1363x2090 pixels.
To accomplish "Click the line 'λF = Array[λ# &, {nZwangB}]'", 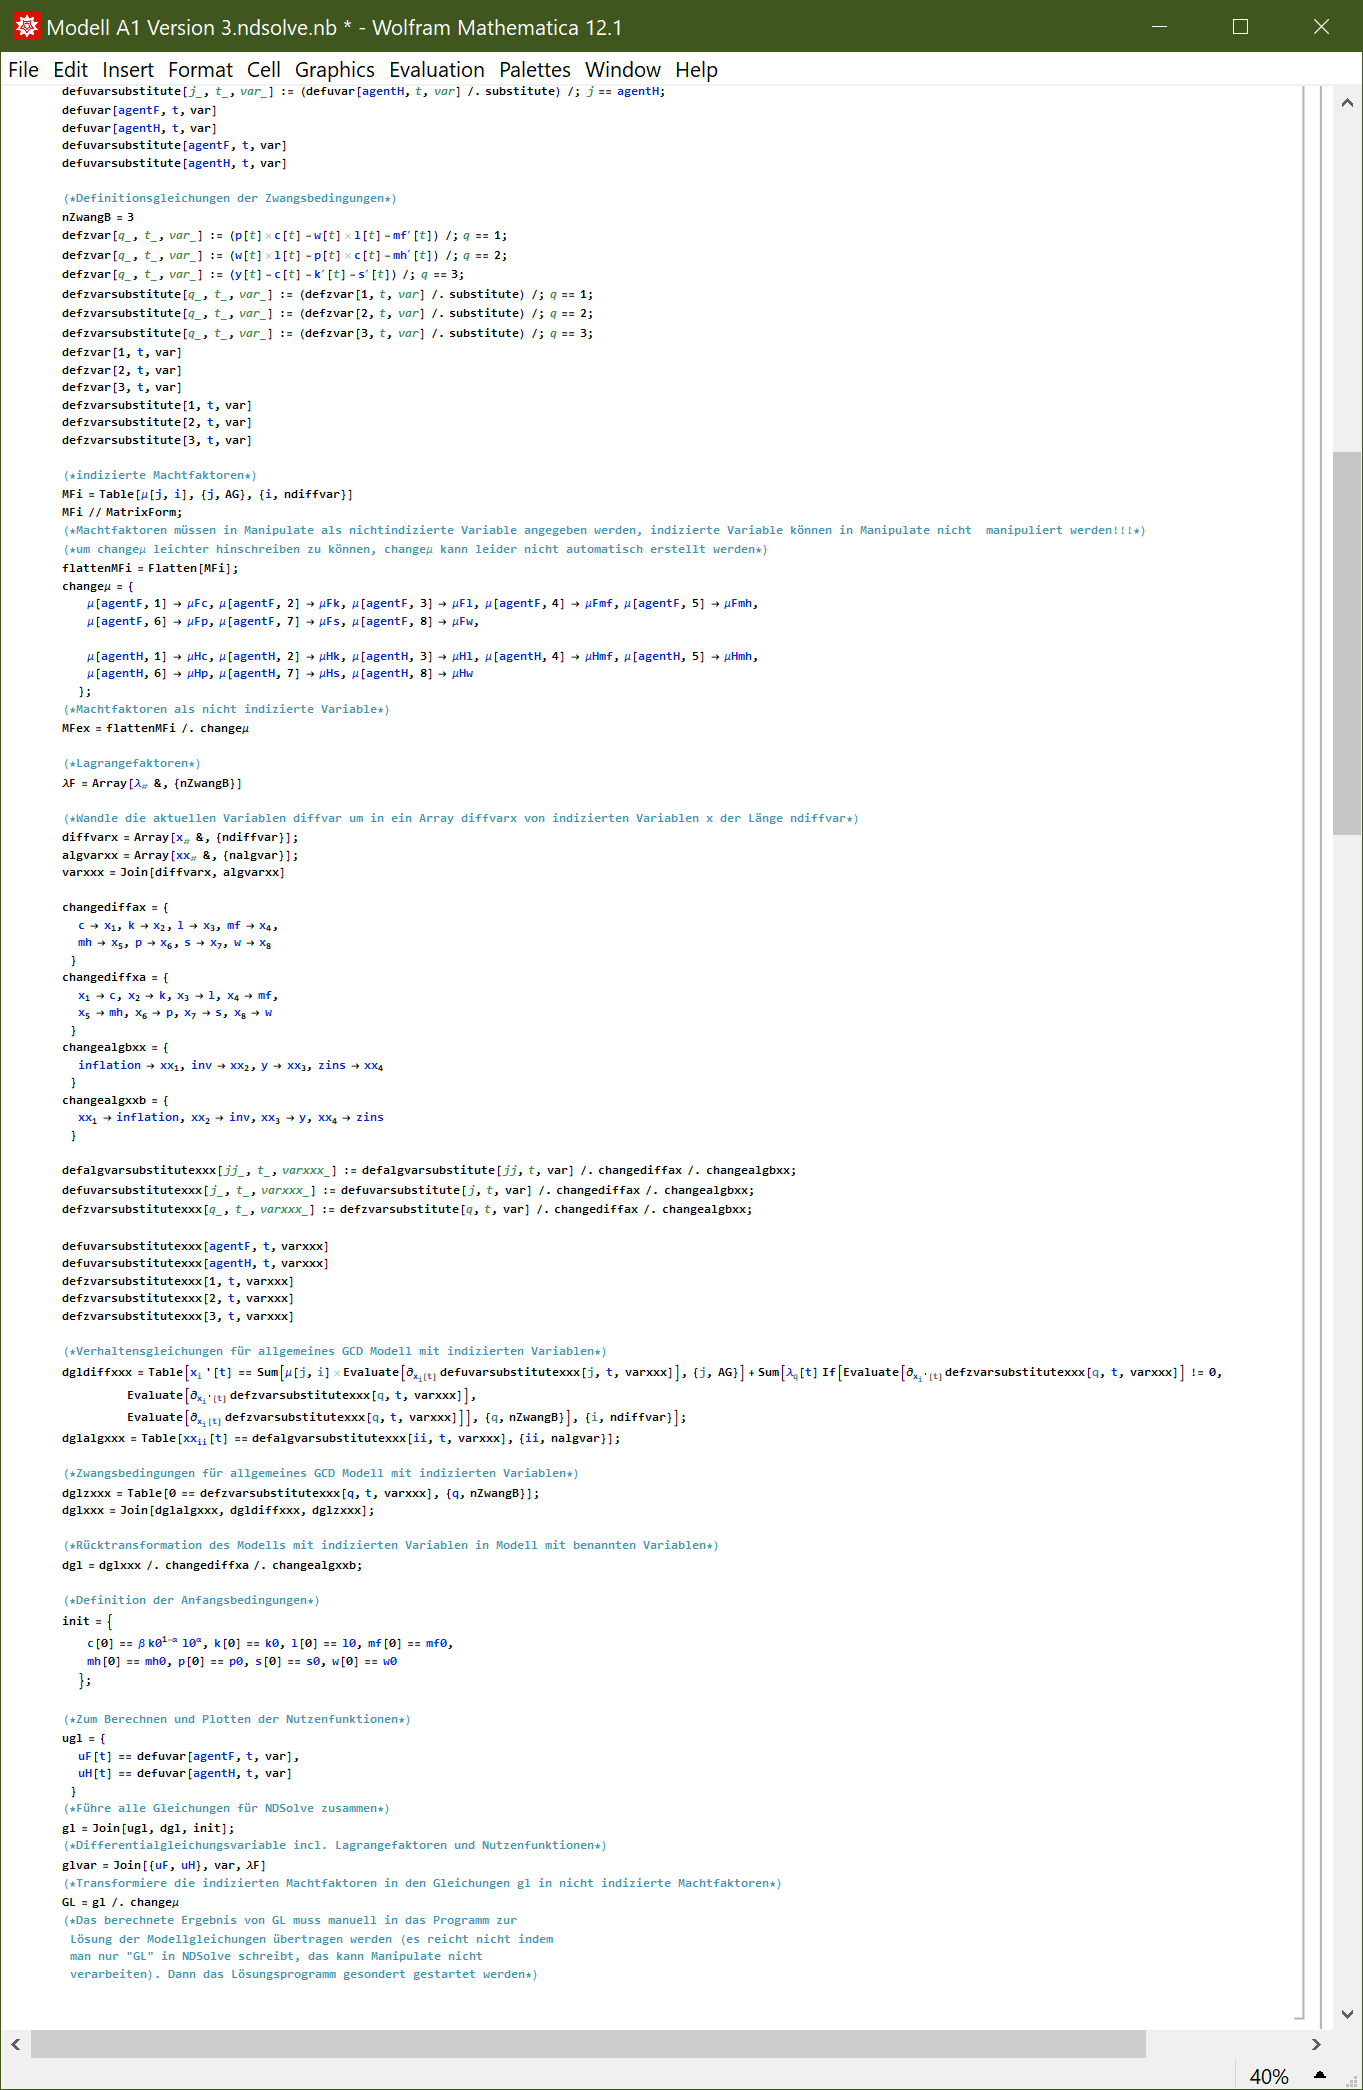I will pos(152,783).
